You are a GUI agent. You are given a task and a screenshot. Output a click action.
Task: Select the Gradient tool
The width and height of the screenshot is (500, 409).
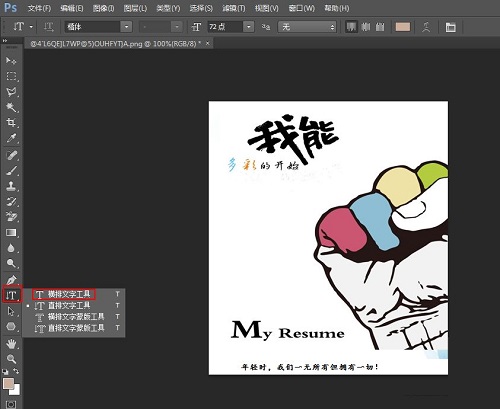click(x=11, y=232)
